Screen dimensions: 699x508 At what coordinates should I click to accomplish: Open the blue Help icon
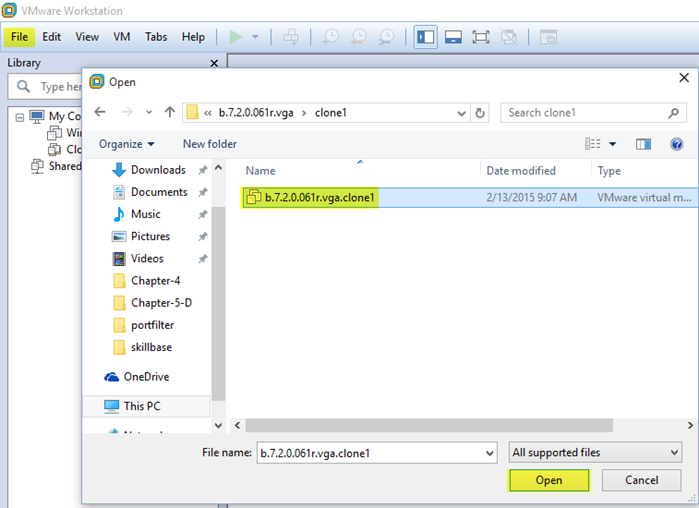point(676,144)
